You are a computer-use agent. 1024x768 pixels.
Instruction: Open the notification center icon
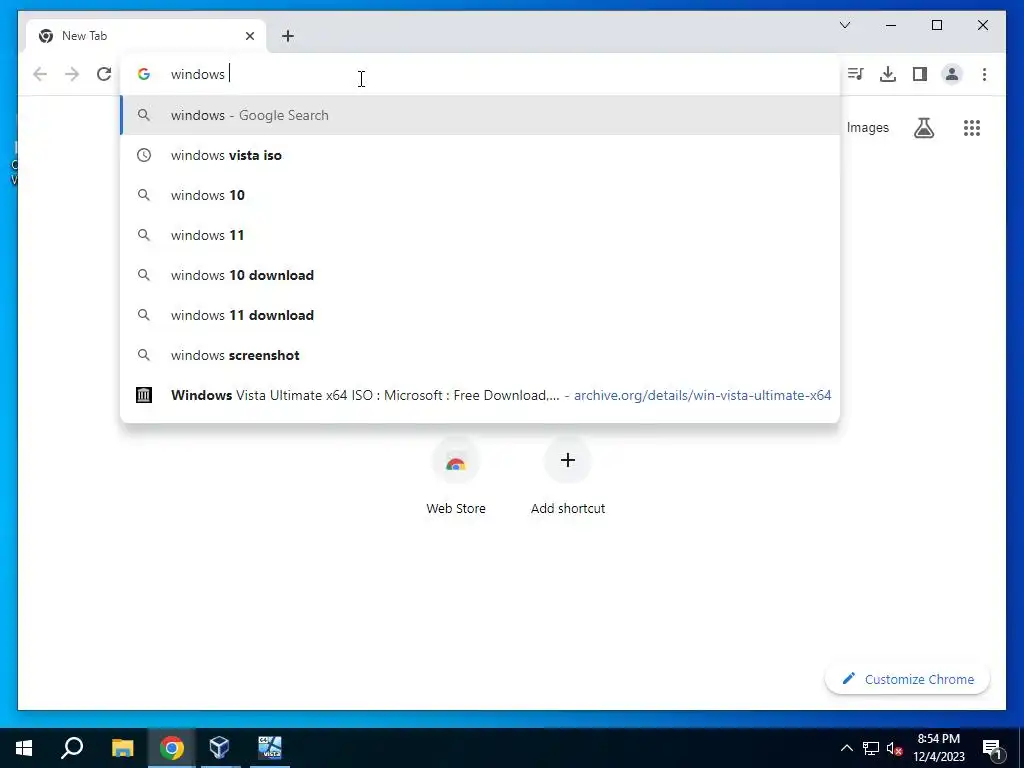[x=992, y=749]
